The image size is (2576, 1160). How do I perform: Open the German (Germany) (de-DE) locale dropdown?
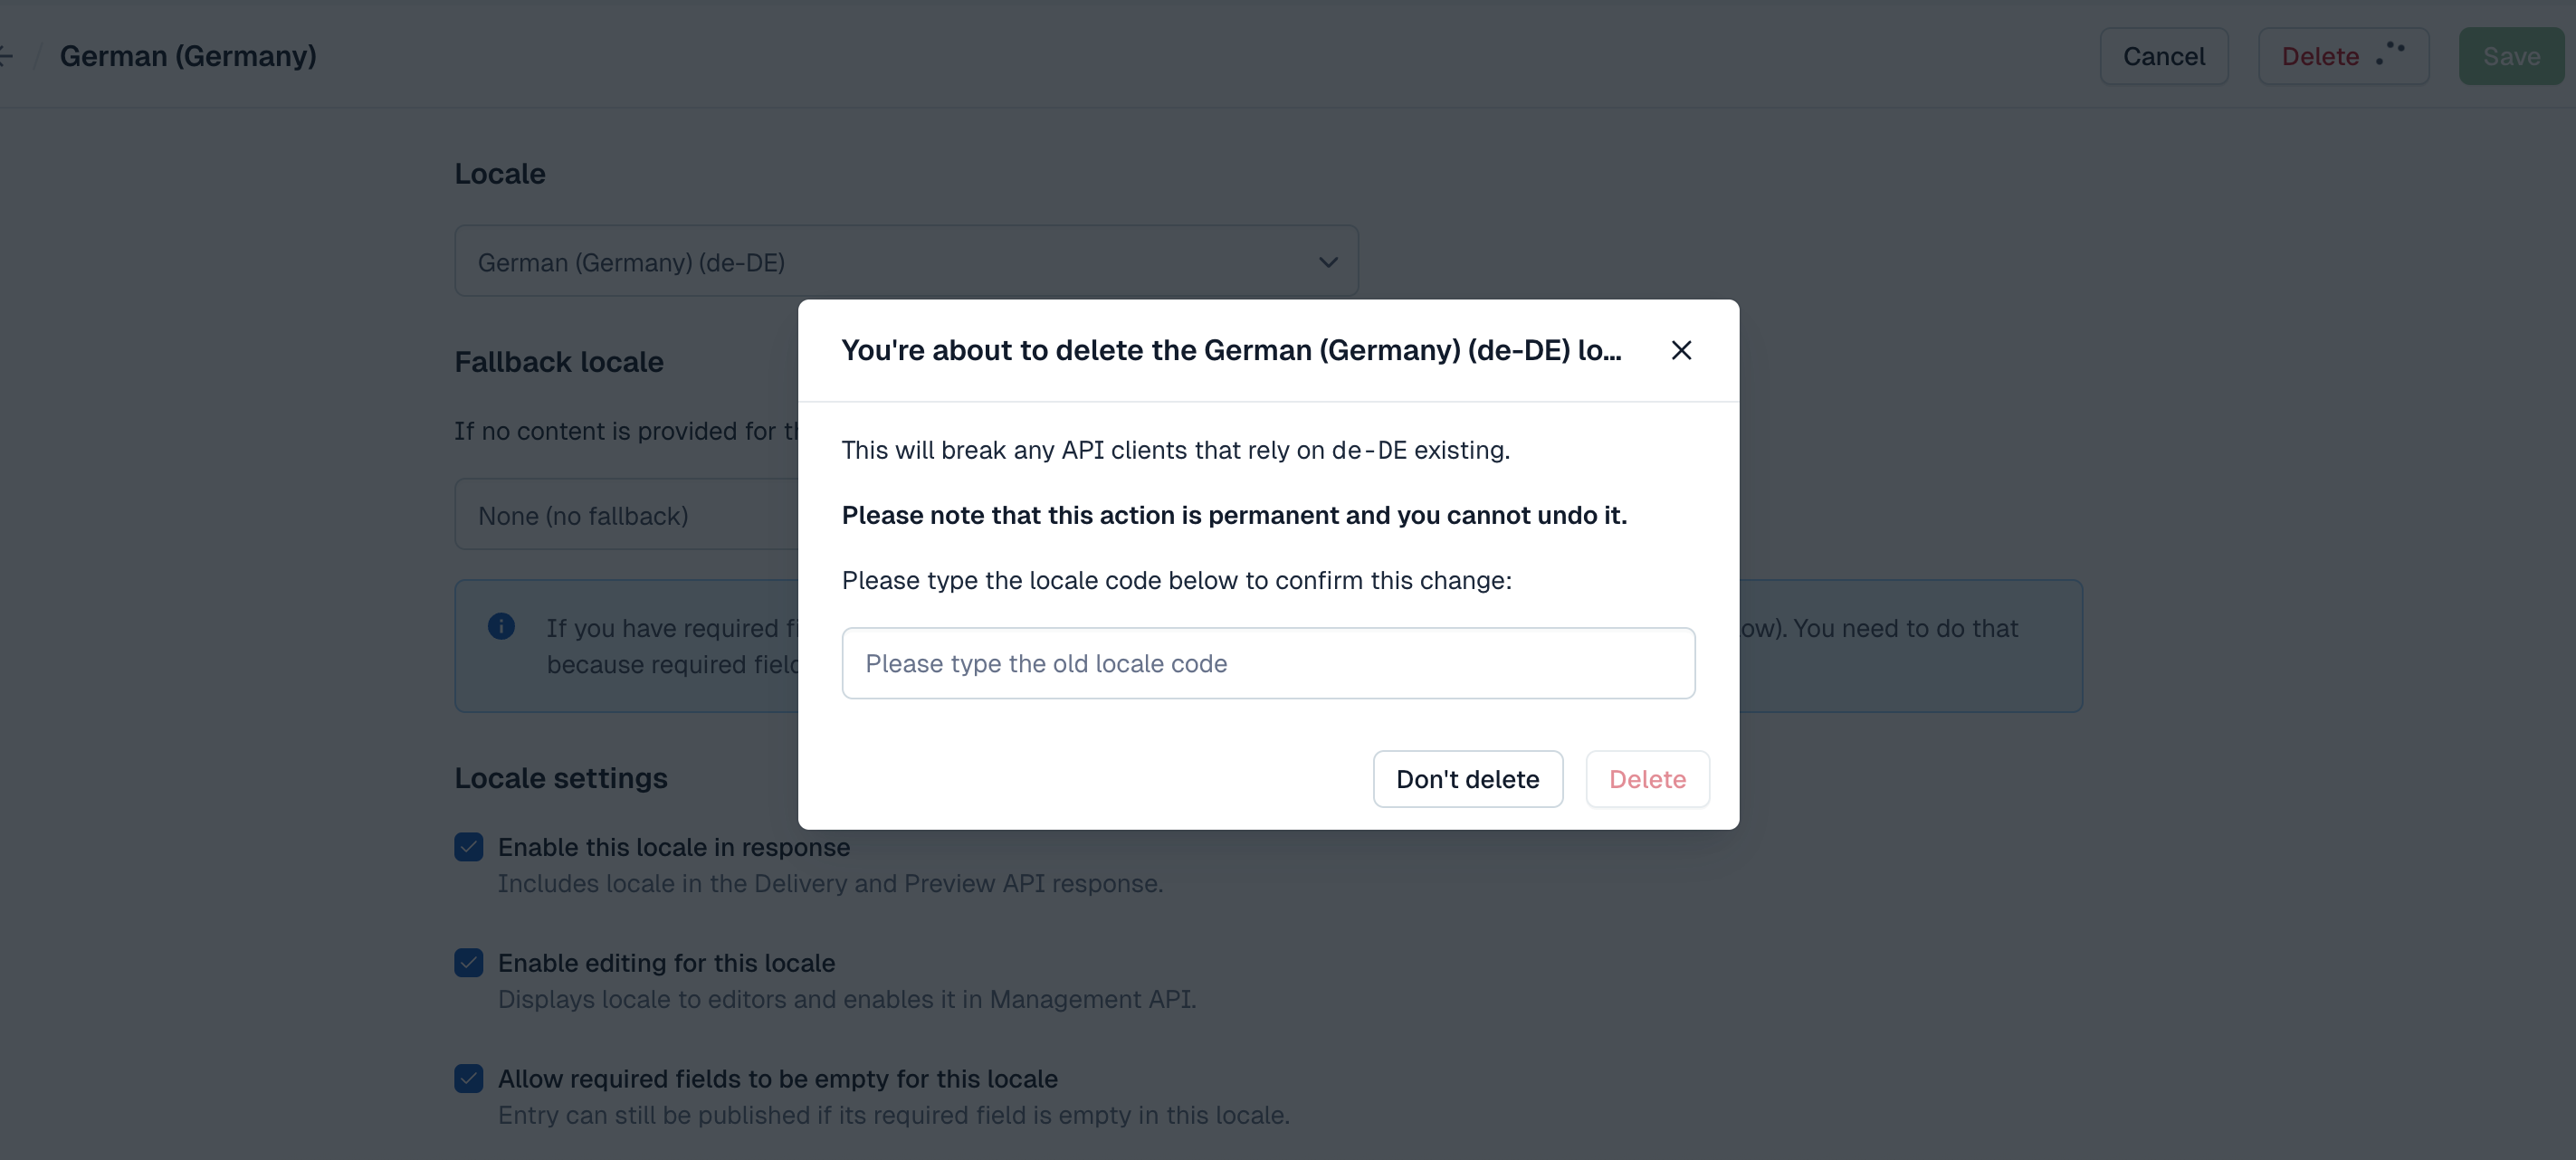coord(906,261)
